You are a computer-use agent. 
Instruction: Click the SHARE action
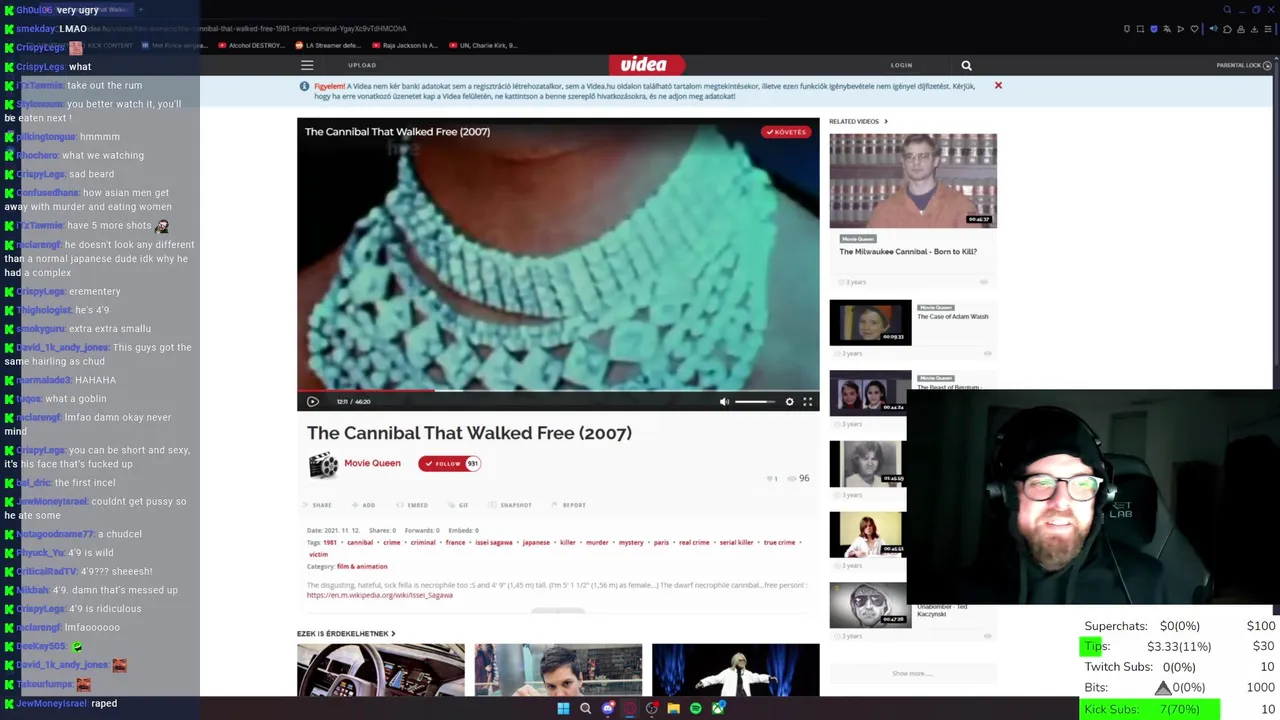[x=317, y=505]
